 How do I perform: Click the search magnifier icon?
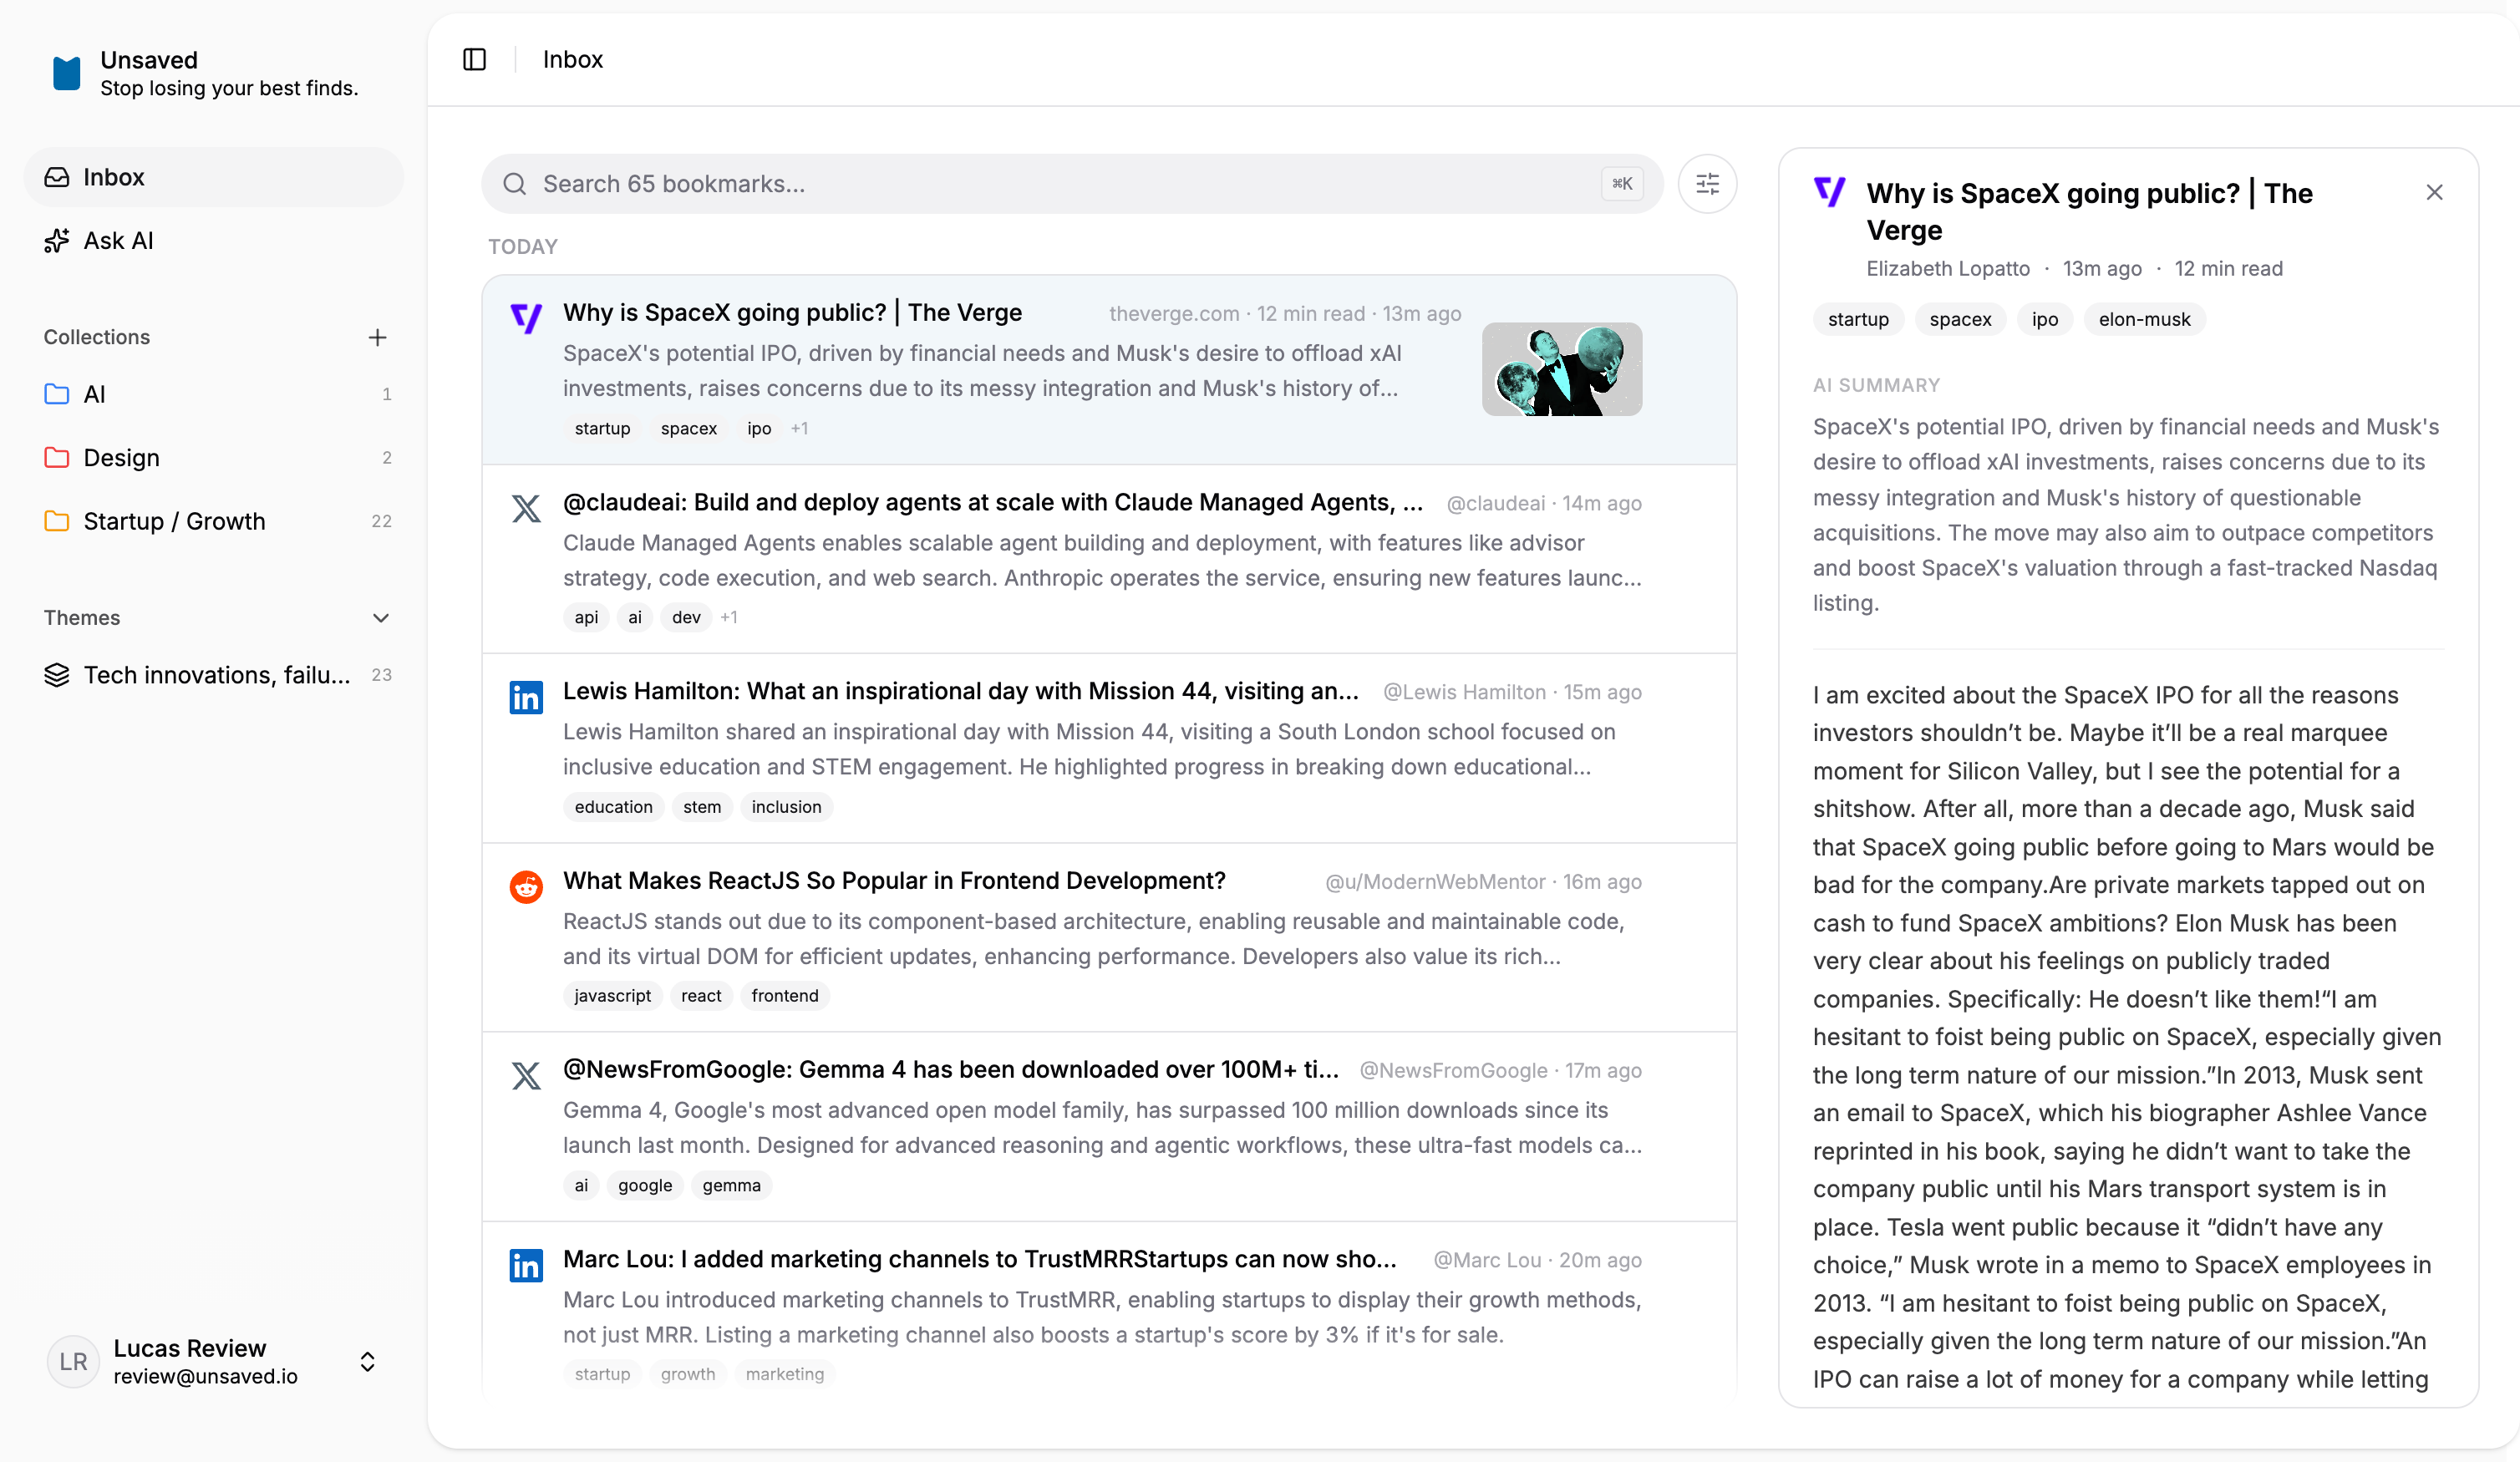pyautogui.click(x=515, y=184)
